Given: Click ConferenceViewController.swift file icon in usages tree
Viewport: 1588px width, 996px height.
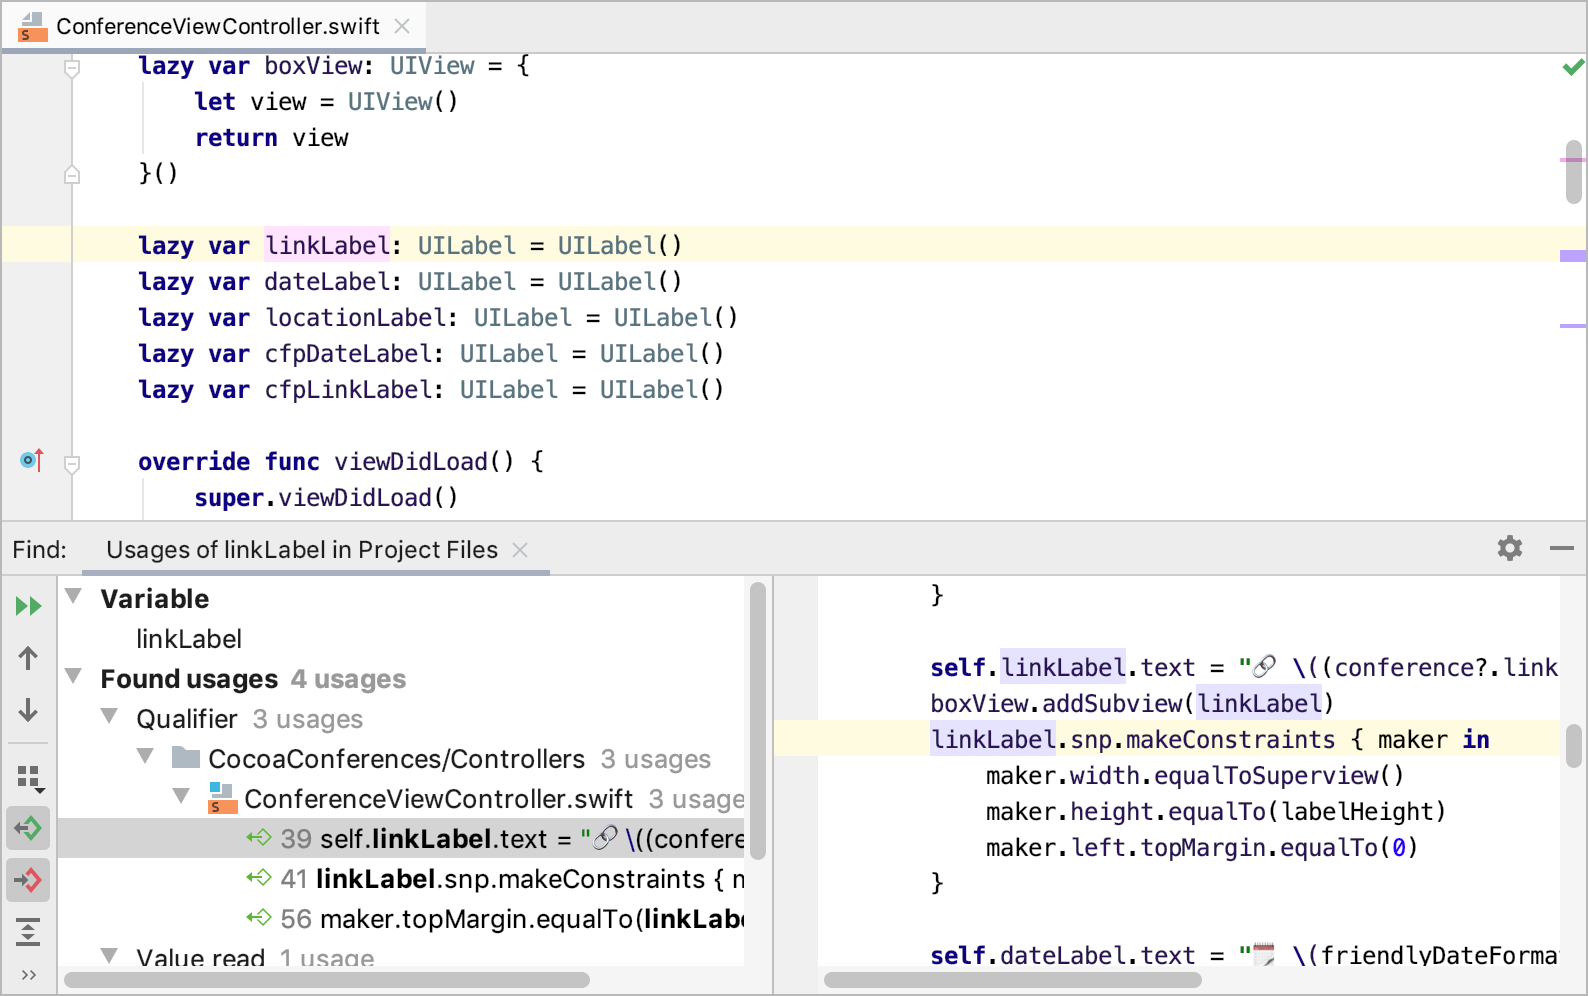Looking at the screenshot, I should pyautogui.click(x=221, y=798).
